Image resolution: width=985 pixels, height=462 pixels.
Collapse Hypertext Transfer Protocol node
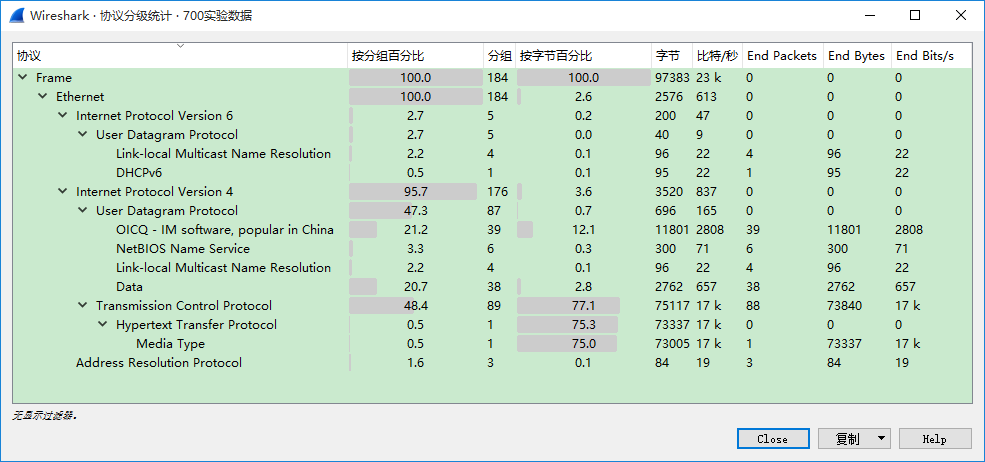click(103, 324)
